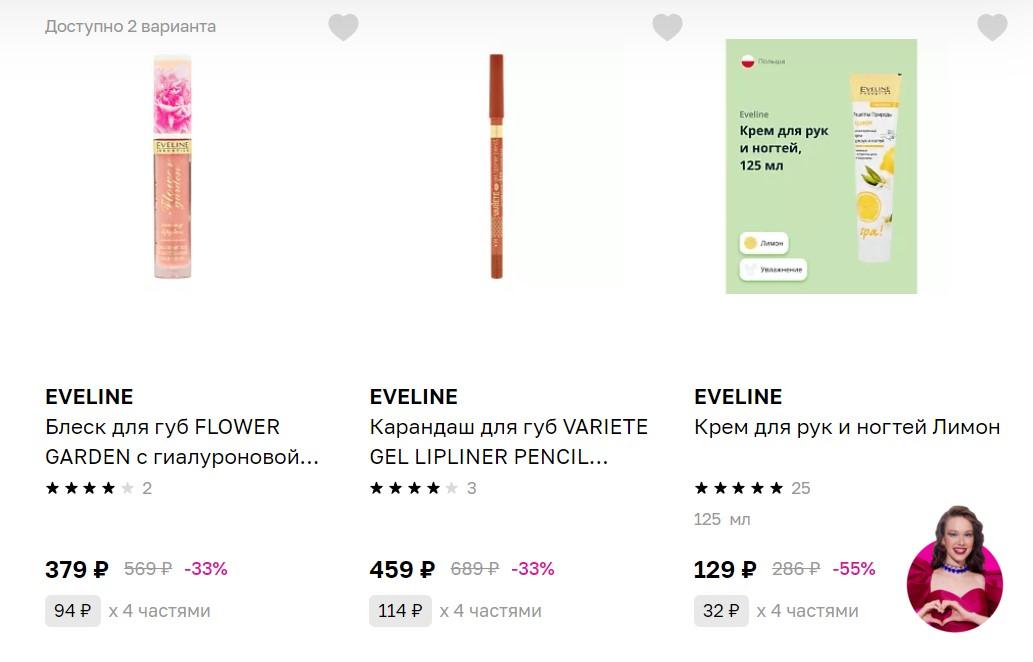Click the 379 ₽ lip gloss price
This screenshot has height=662, width=1033.
coord(77,570)
